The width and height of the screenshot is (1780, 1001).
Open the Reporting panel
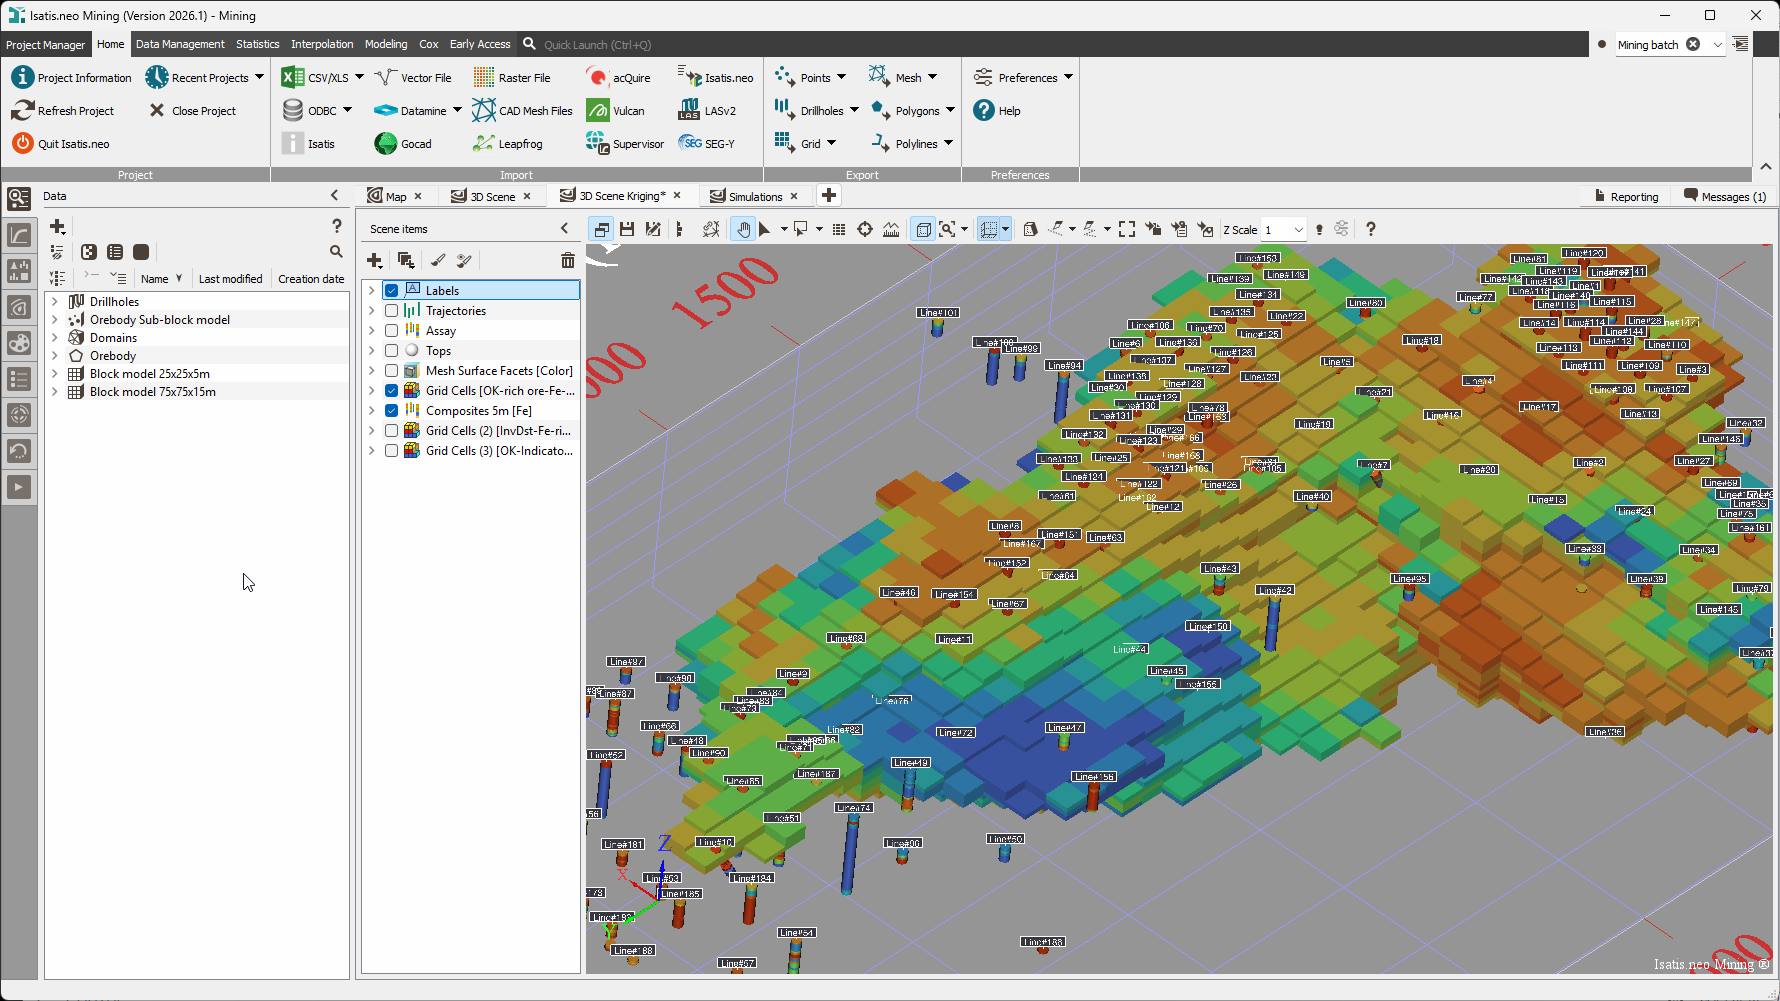click(1626, 196)
